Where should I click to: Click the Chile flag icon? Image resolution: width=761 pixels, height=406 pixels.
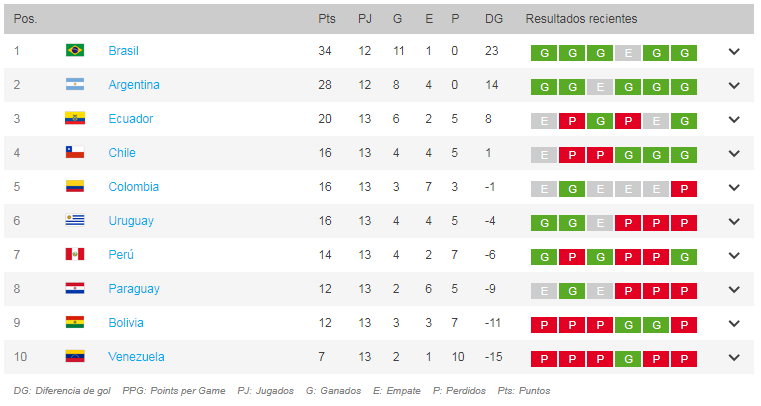[x=74, y=153]
